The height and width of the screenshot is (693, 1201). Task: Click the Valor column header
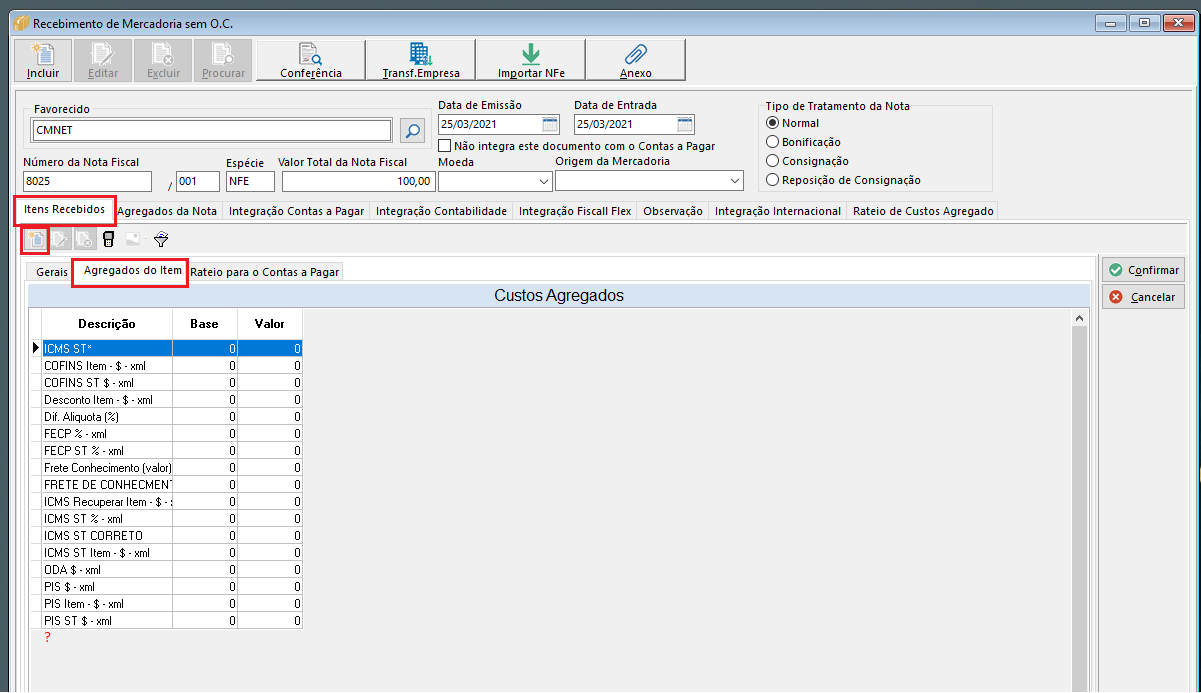pyautogui.click(x=270, y=324)
